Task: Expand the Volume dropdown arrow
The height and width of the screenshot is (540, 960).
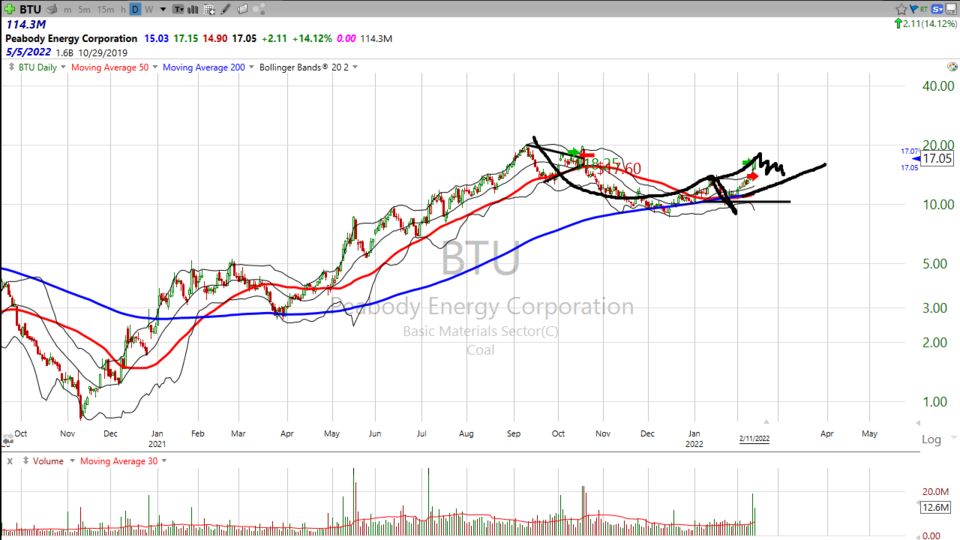Action: tap(72, 461)
